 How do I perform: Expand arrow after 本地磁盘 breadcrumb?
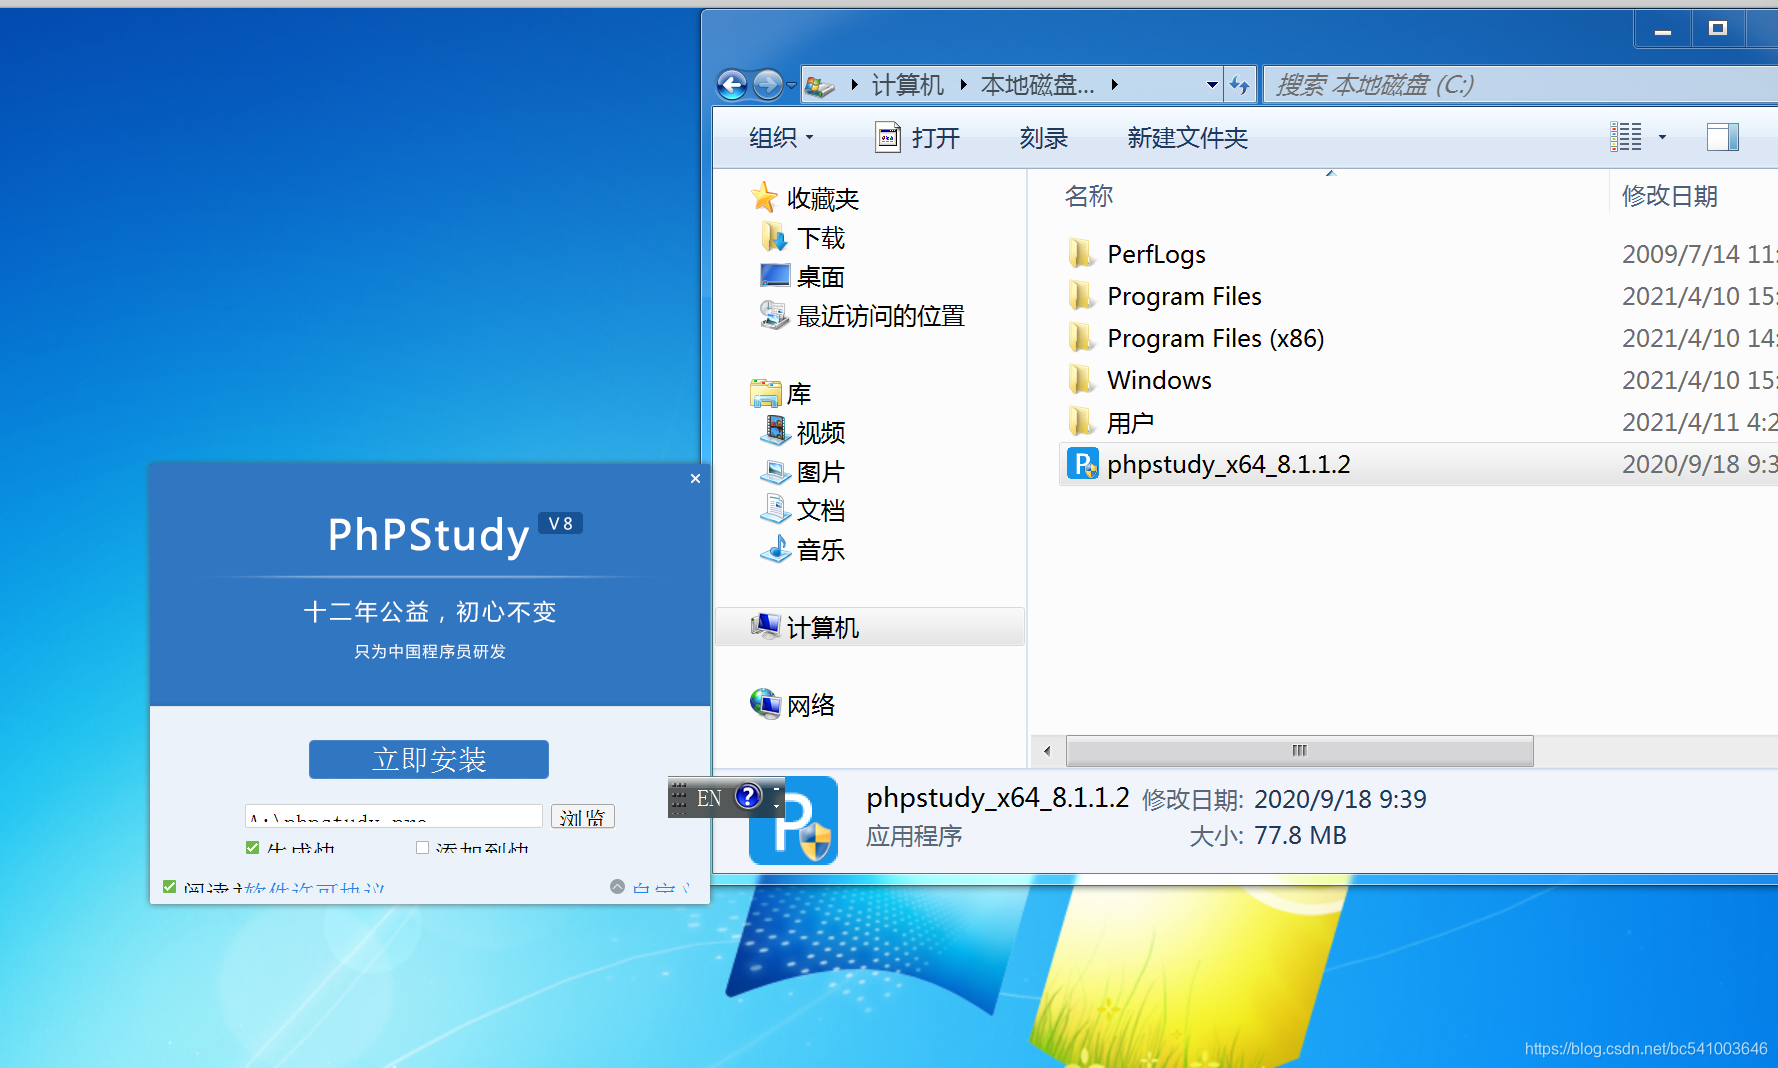(x=1114, y=85)
